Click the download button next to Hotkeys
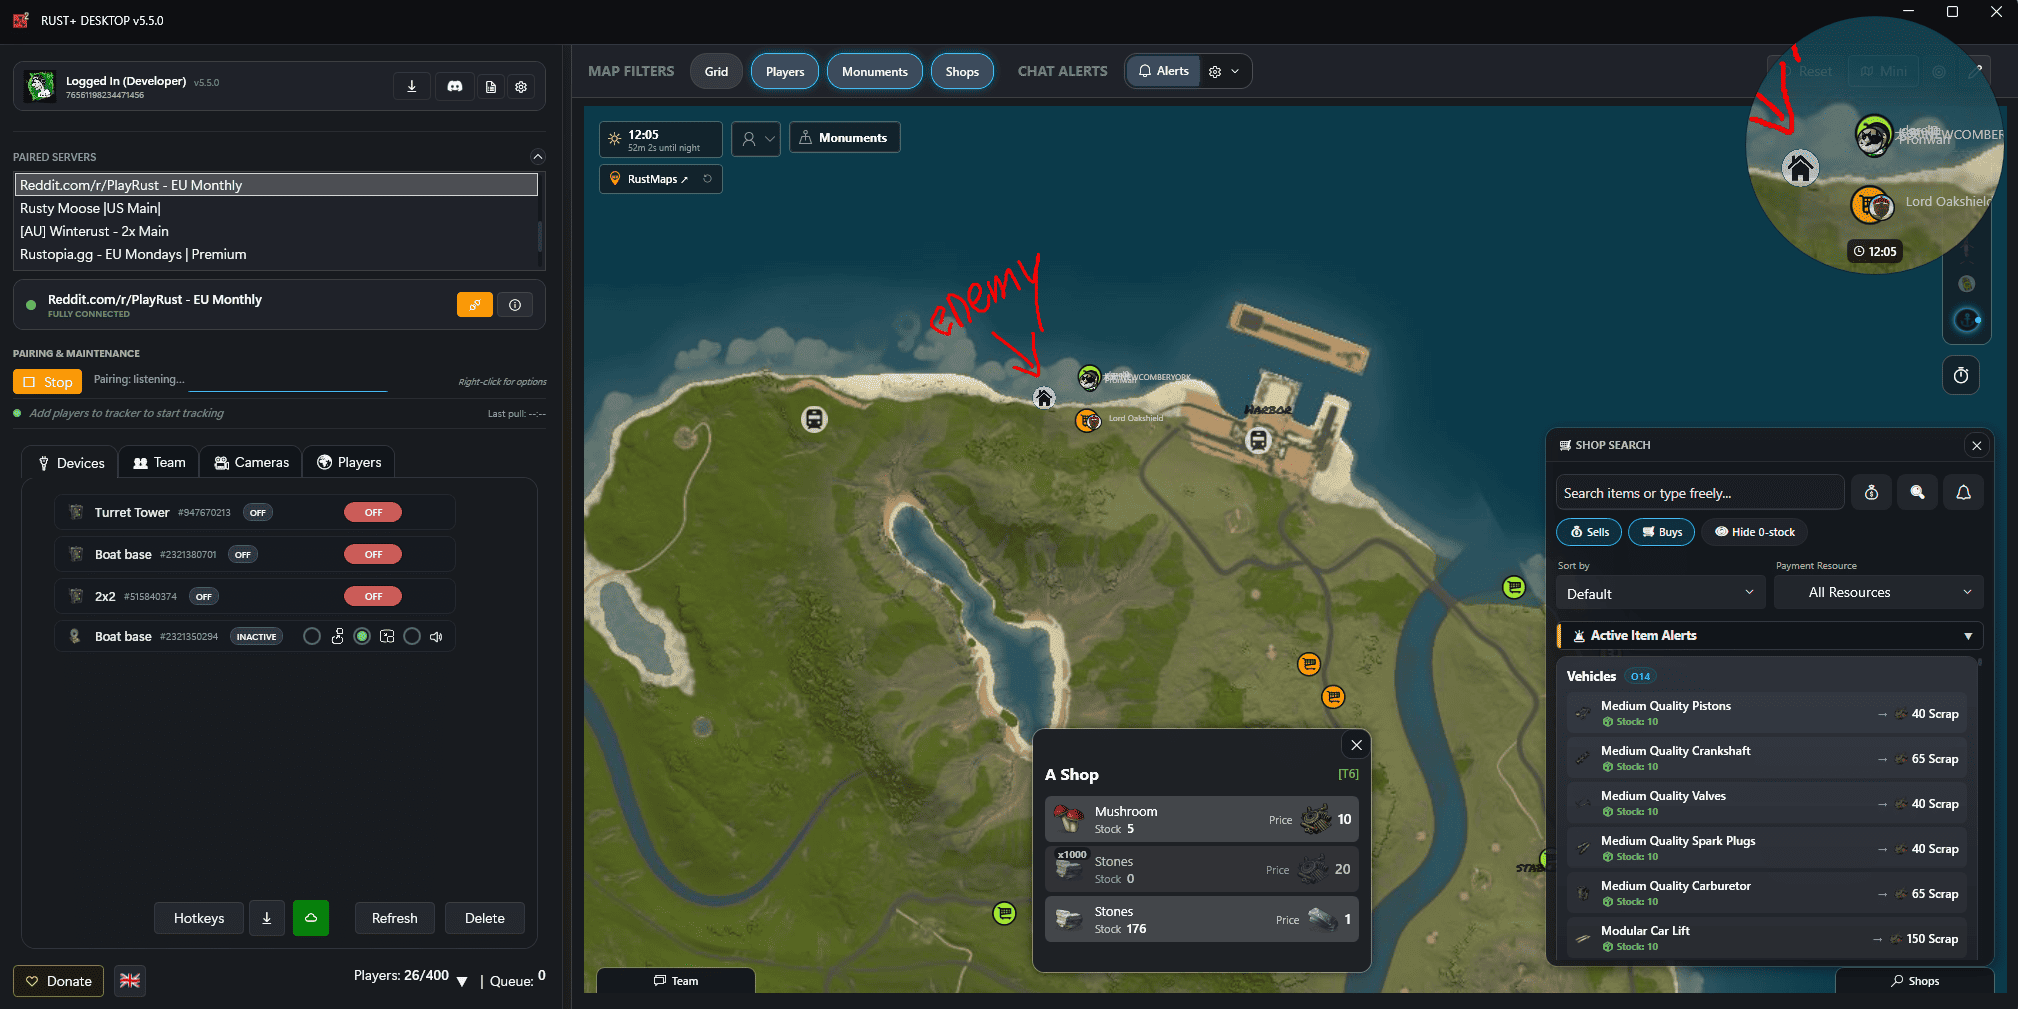This screenshot has height=1009, width=2018. (x=267, y=918)
